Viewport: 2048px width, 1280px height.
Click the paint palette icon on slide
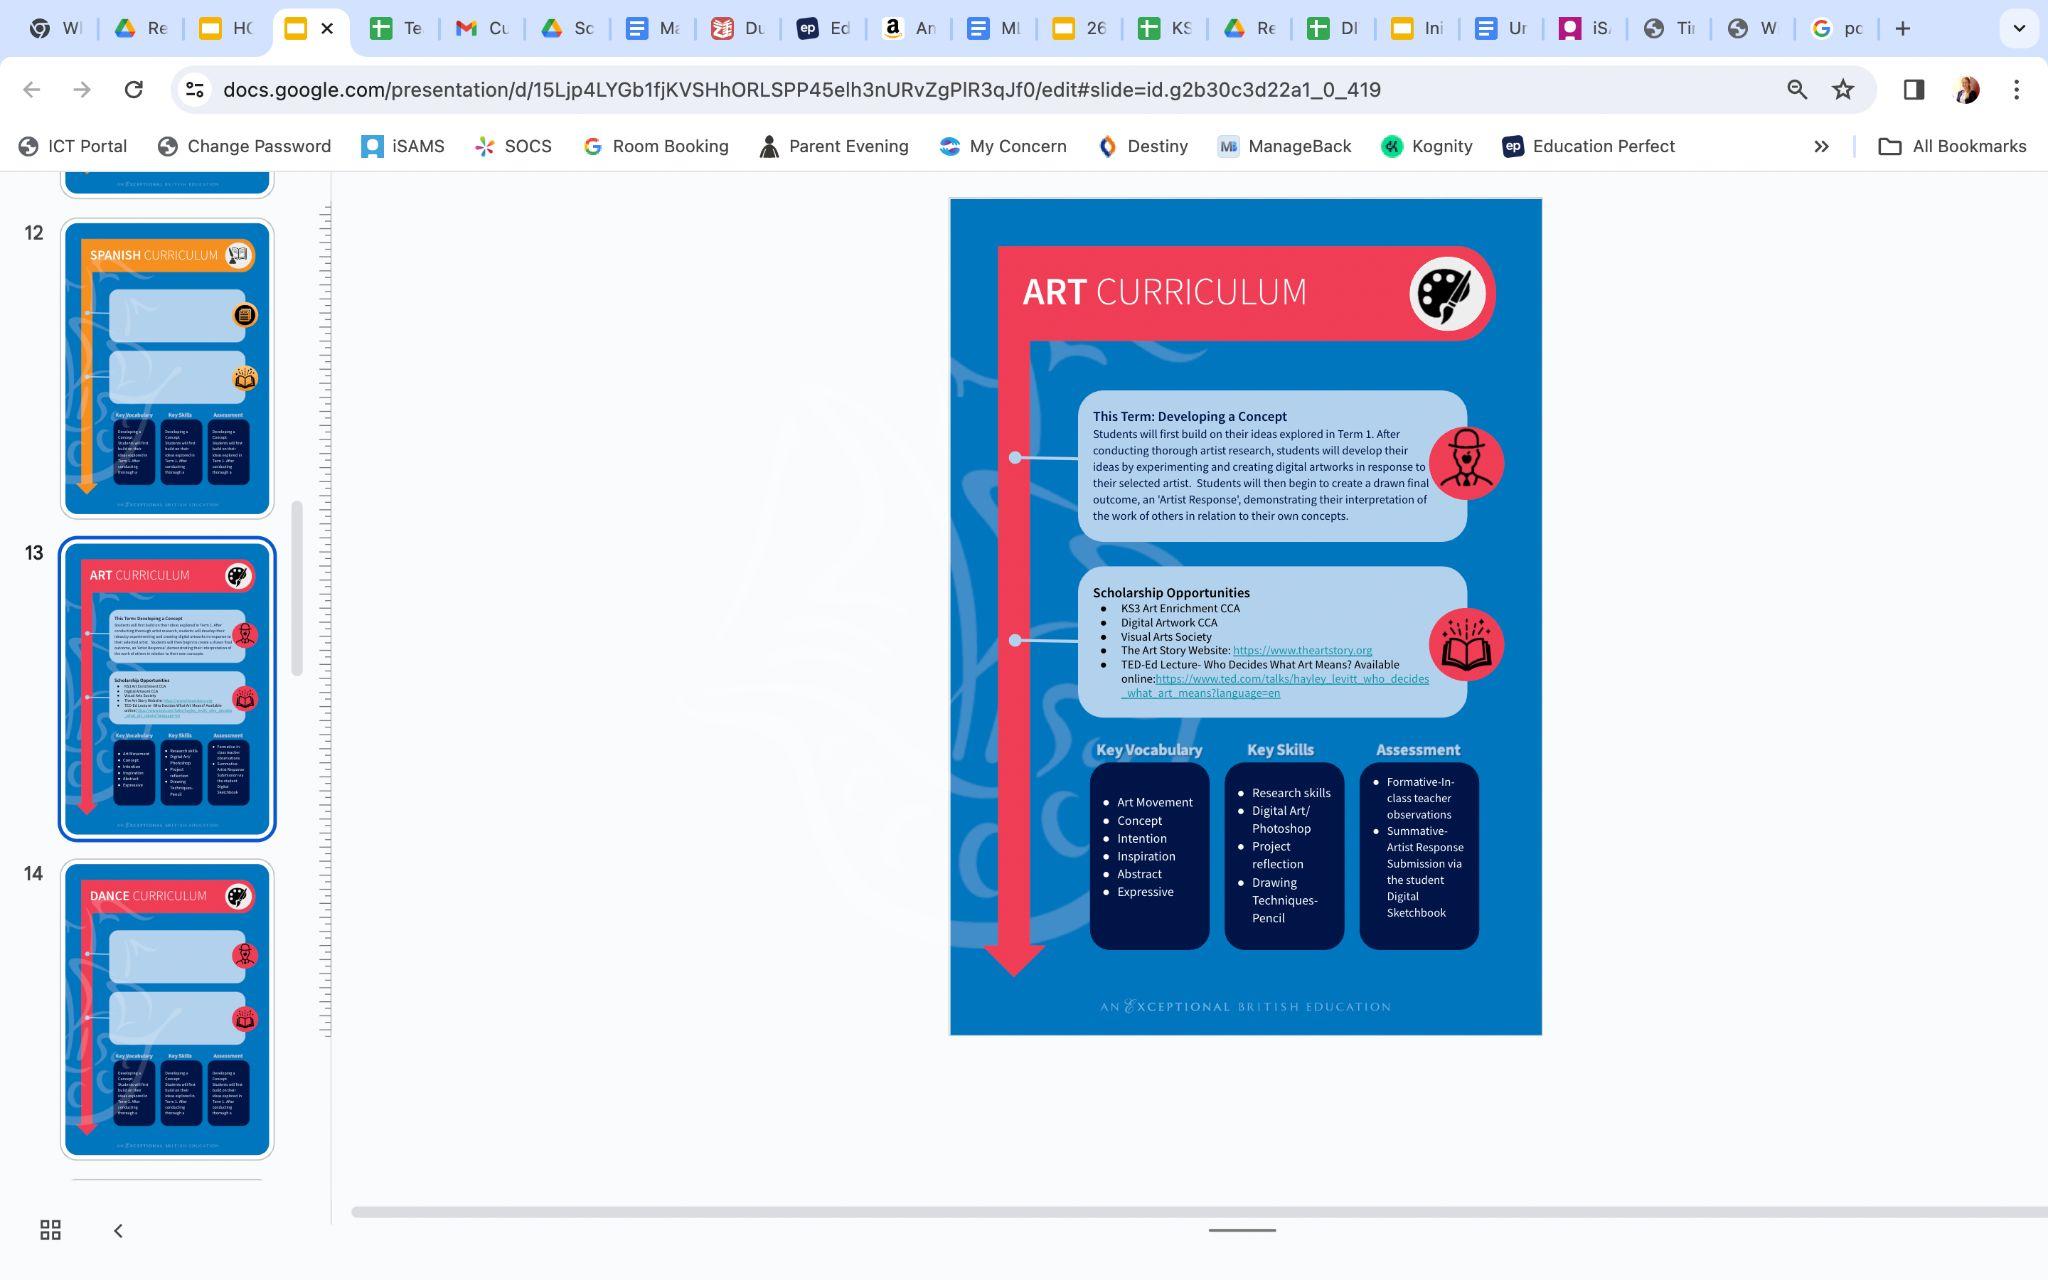tap(1446, 293)
